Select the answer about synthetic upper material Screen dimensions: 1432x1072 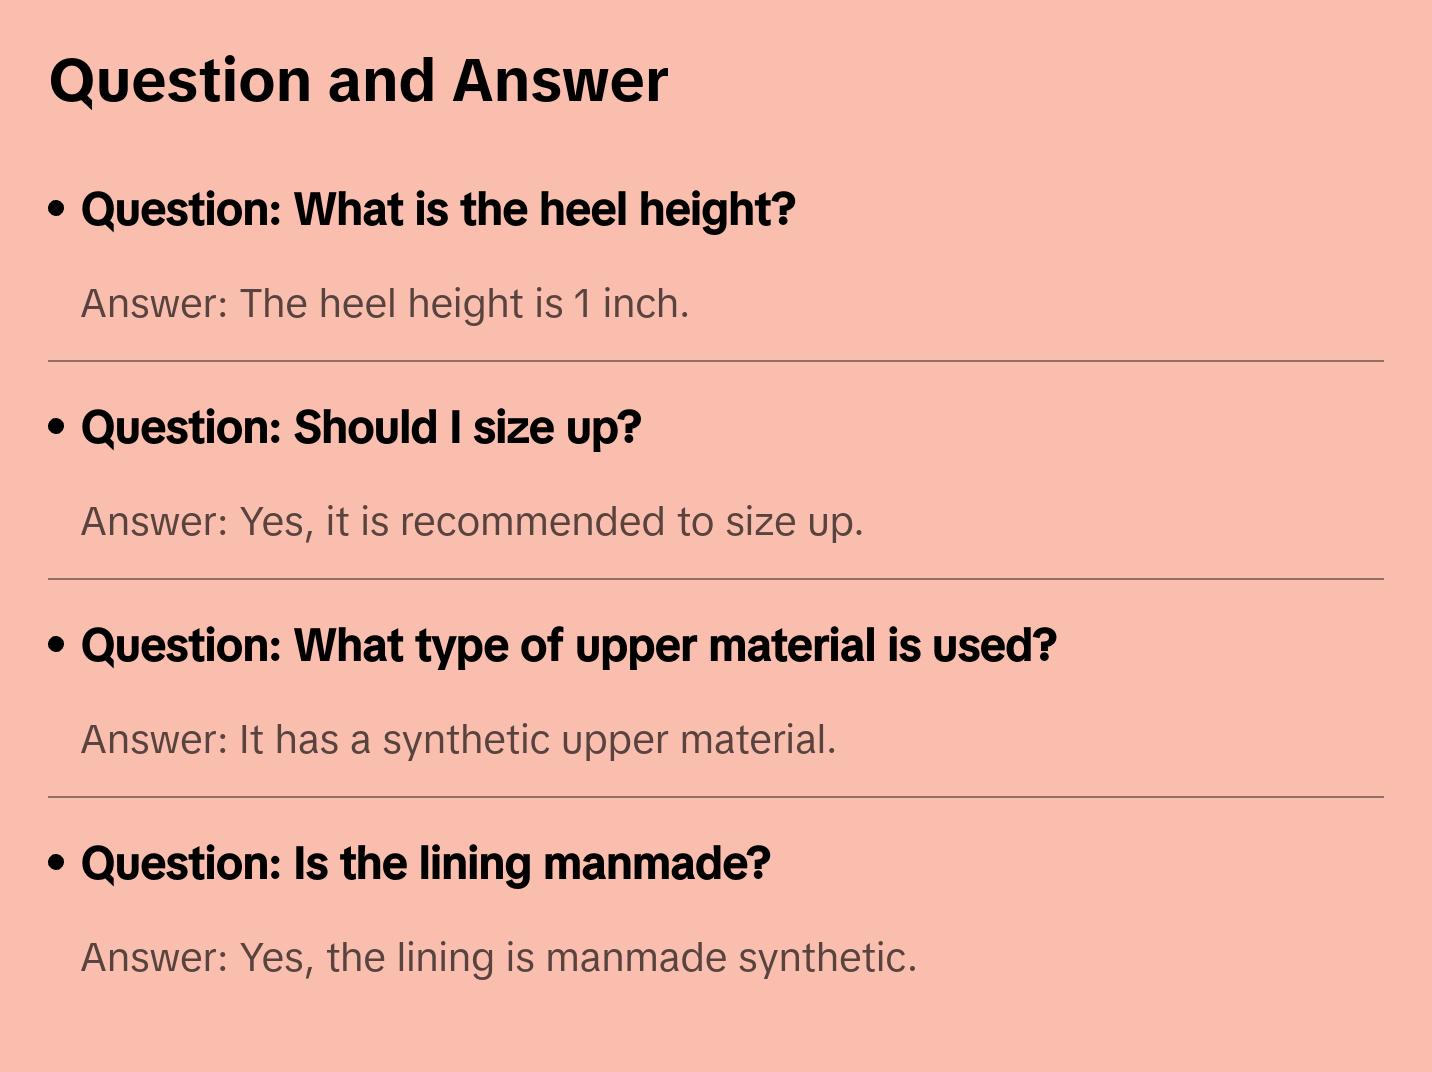[x=458, y=740]
